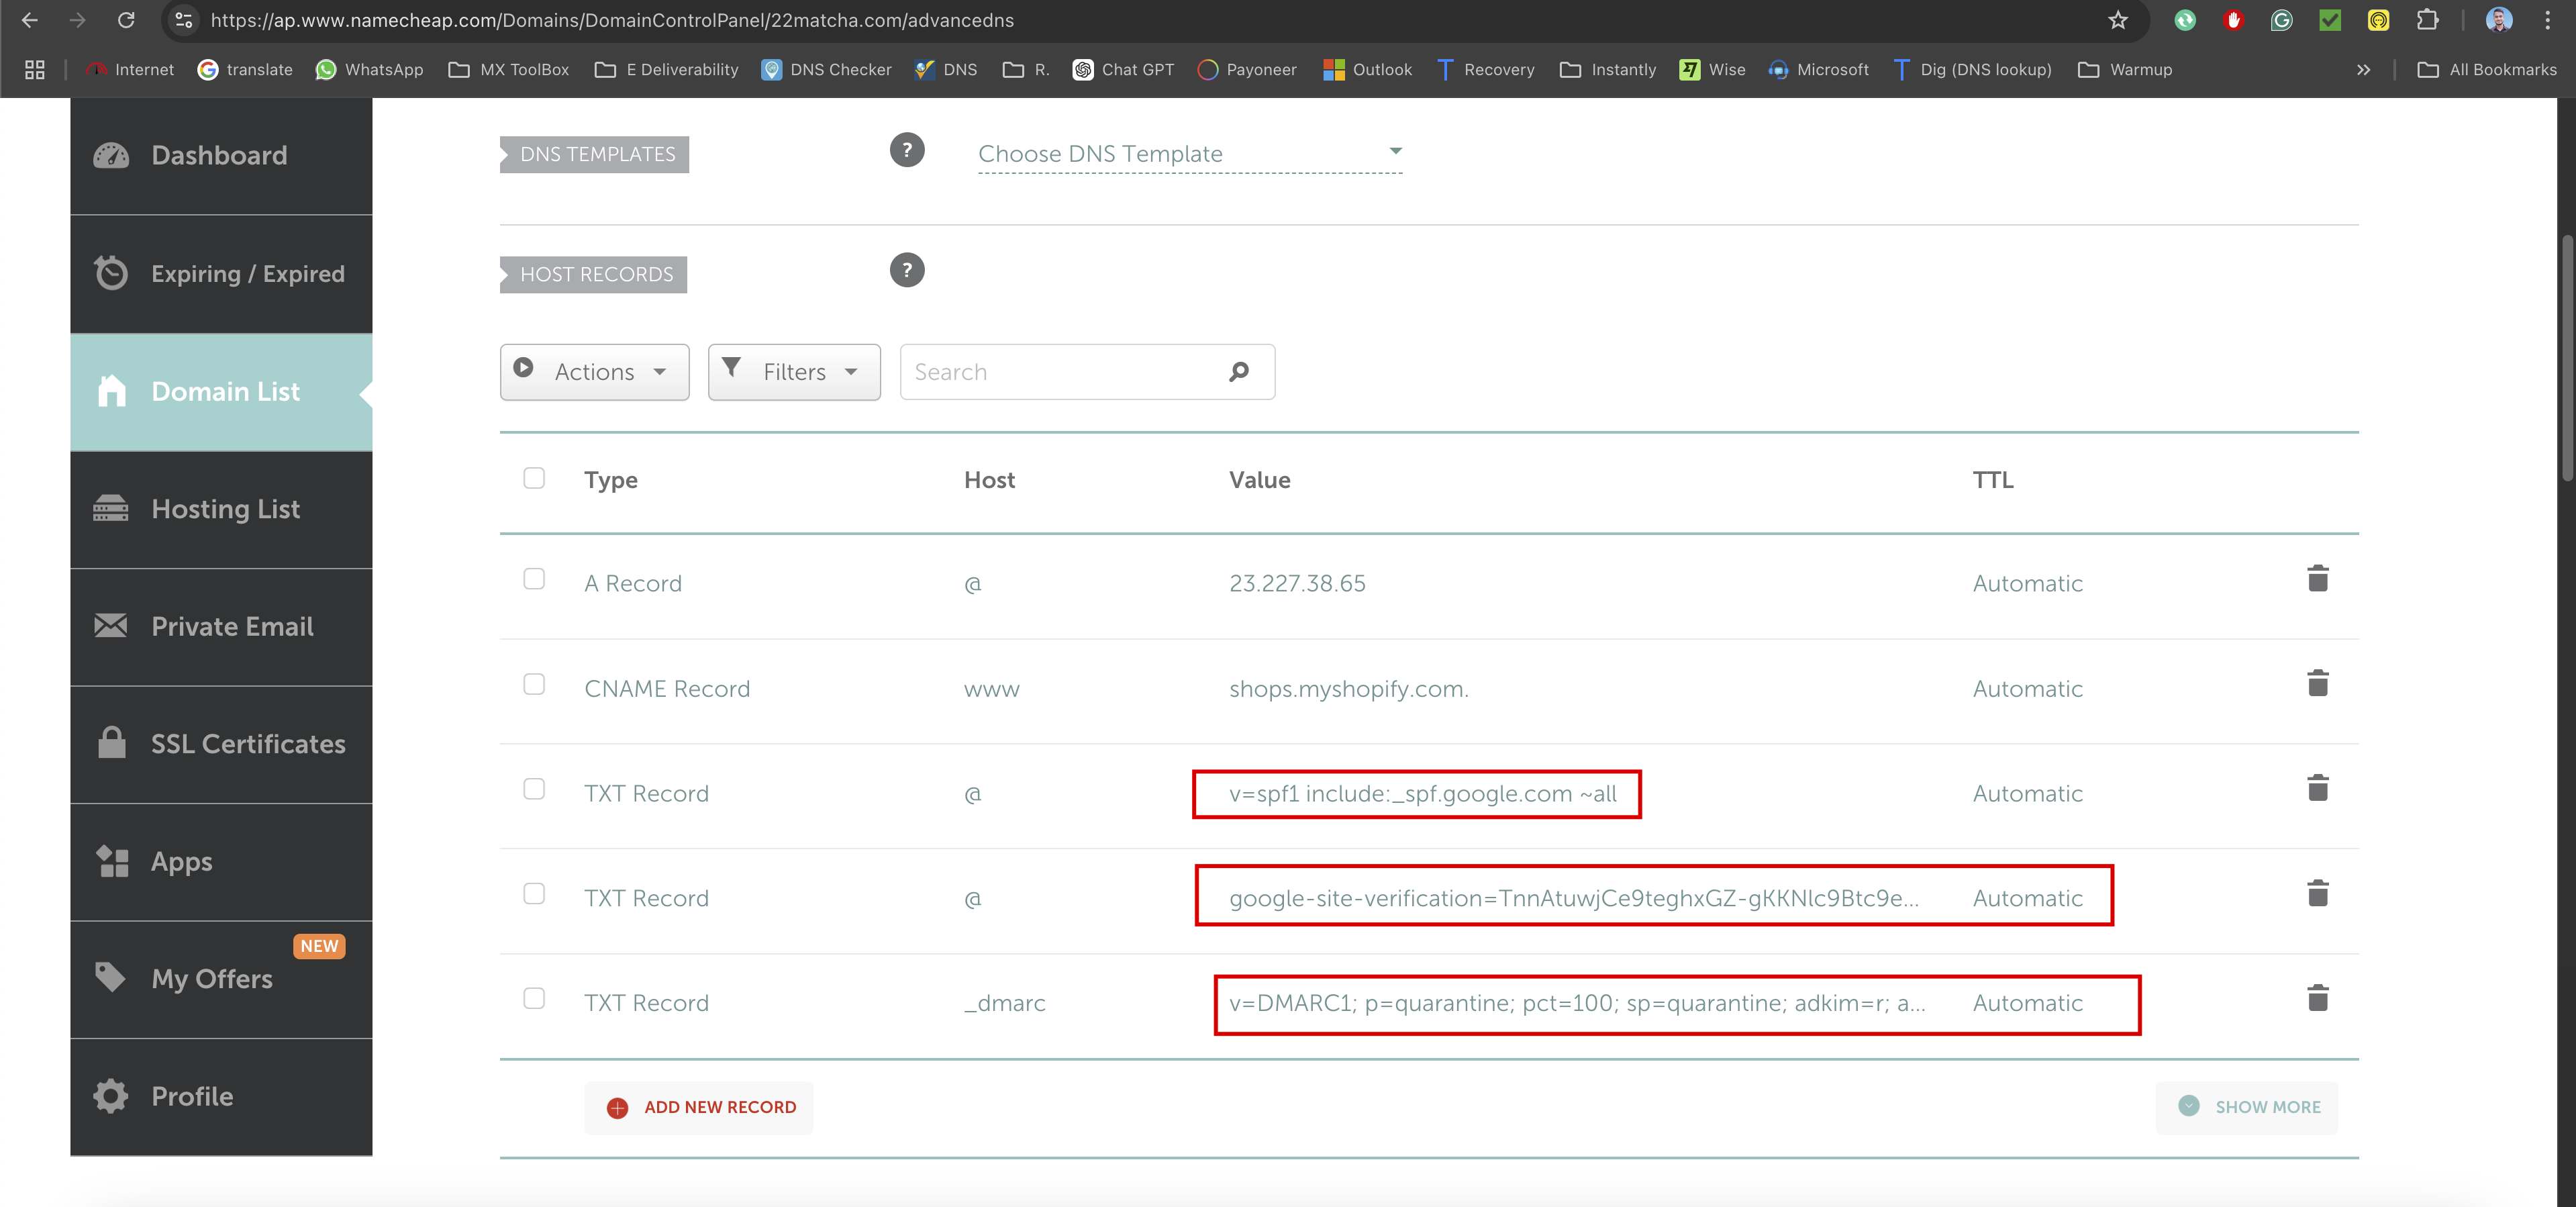
Task: Expand the Warmup bookmark folder
Action: pyautogui.click(x=2125, y=69)
